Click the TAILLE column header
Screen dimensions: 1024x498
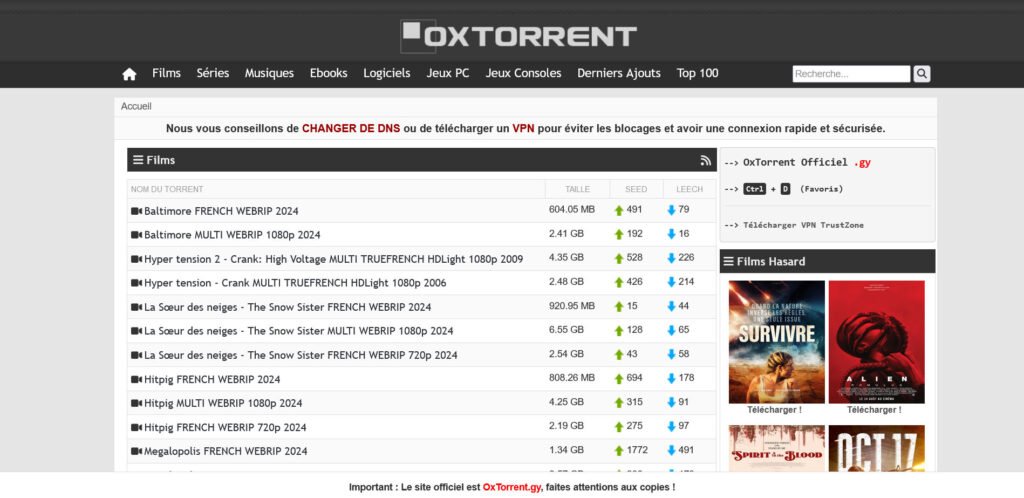point(577,189)
